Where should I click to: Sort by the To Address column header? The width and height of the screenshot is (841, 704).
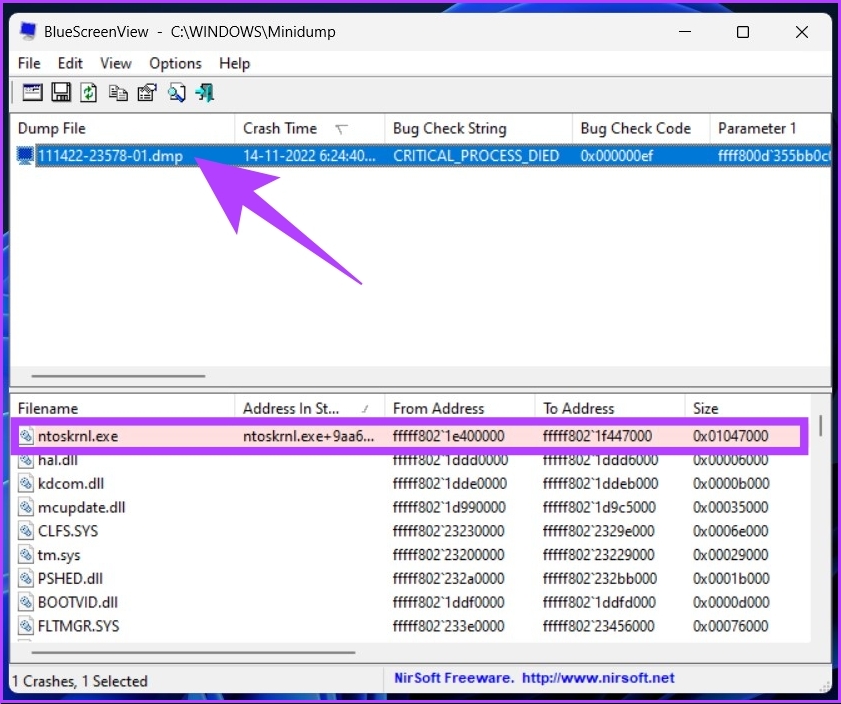(x=610, y=409)
